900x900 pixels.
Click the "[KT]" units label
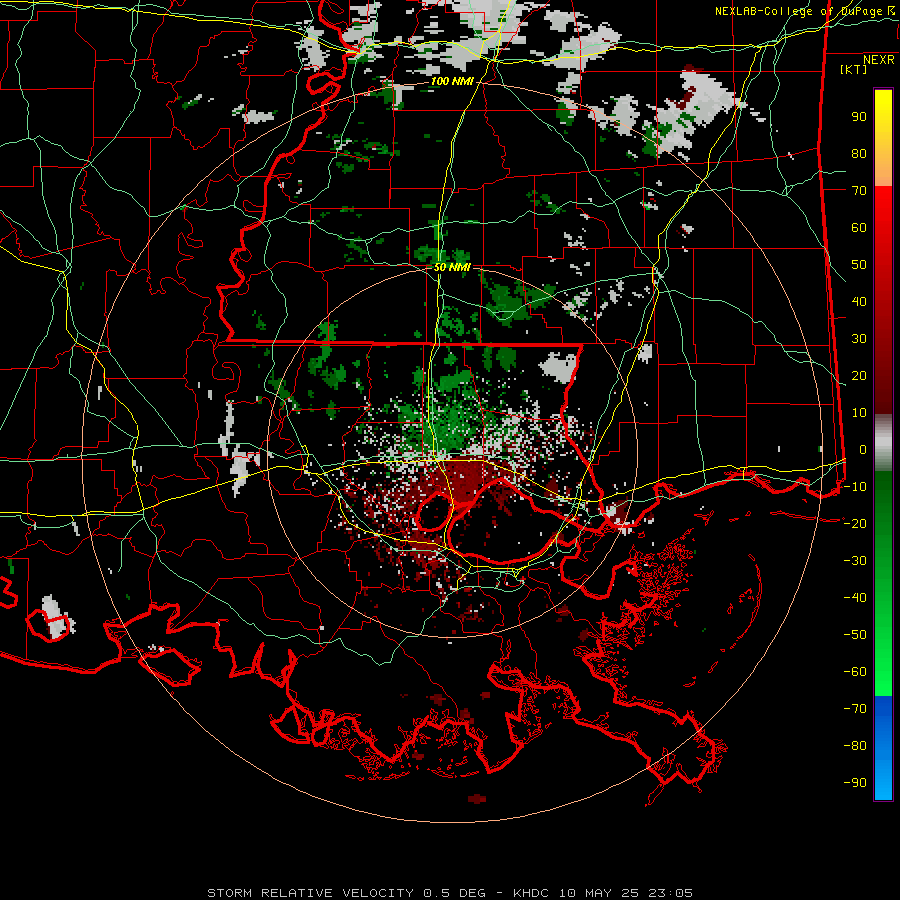[x=853, y=69]
